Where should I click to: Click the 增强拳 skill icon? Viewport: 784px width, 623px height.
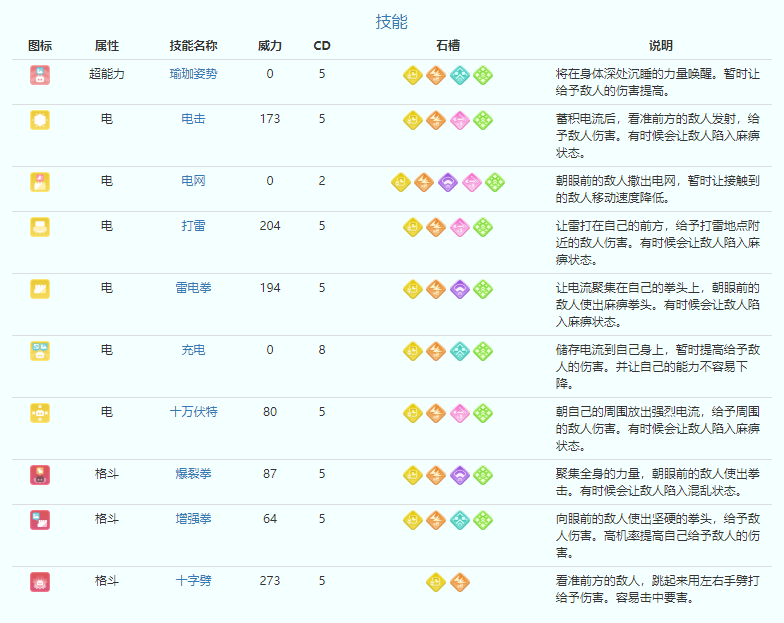(40, 520)
